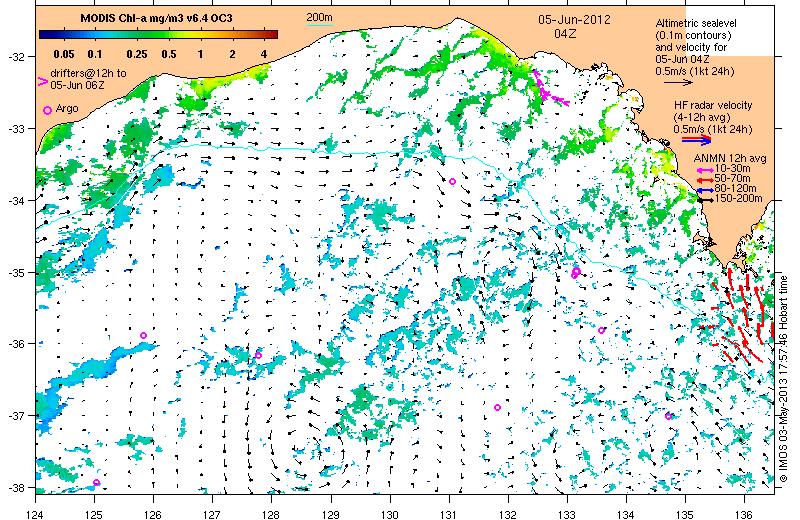Click the '0.05' colour bar value
The image size is (800, 520).
click(64, 54)
